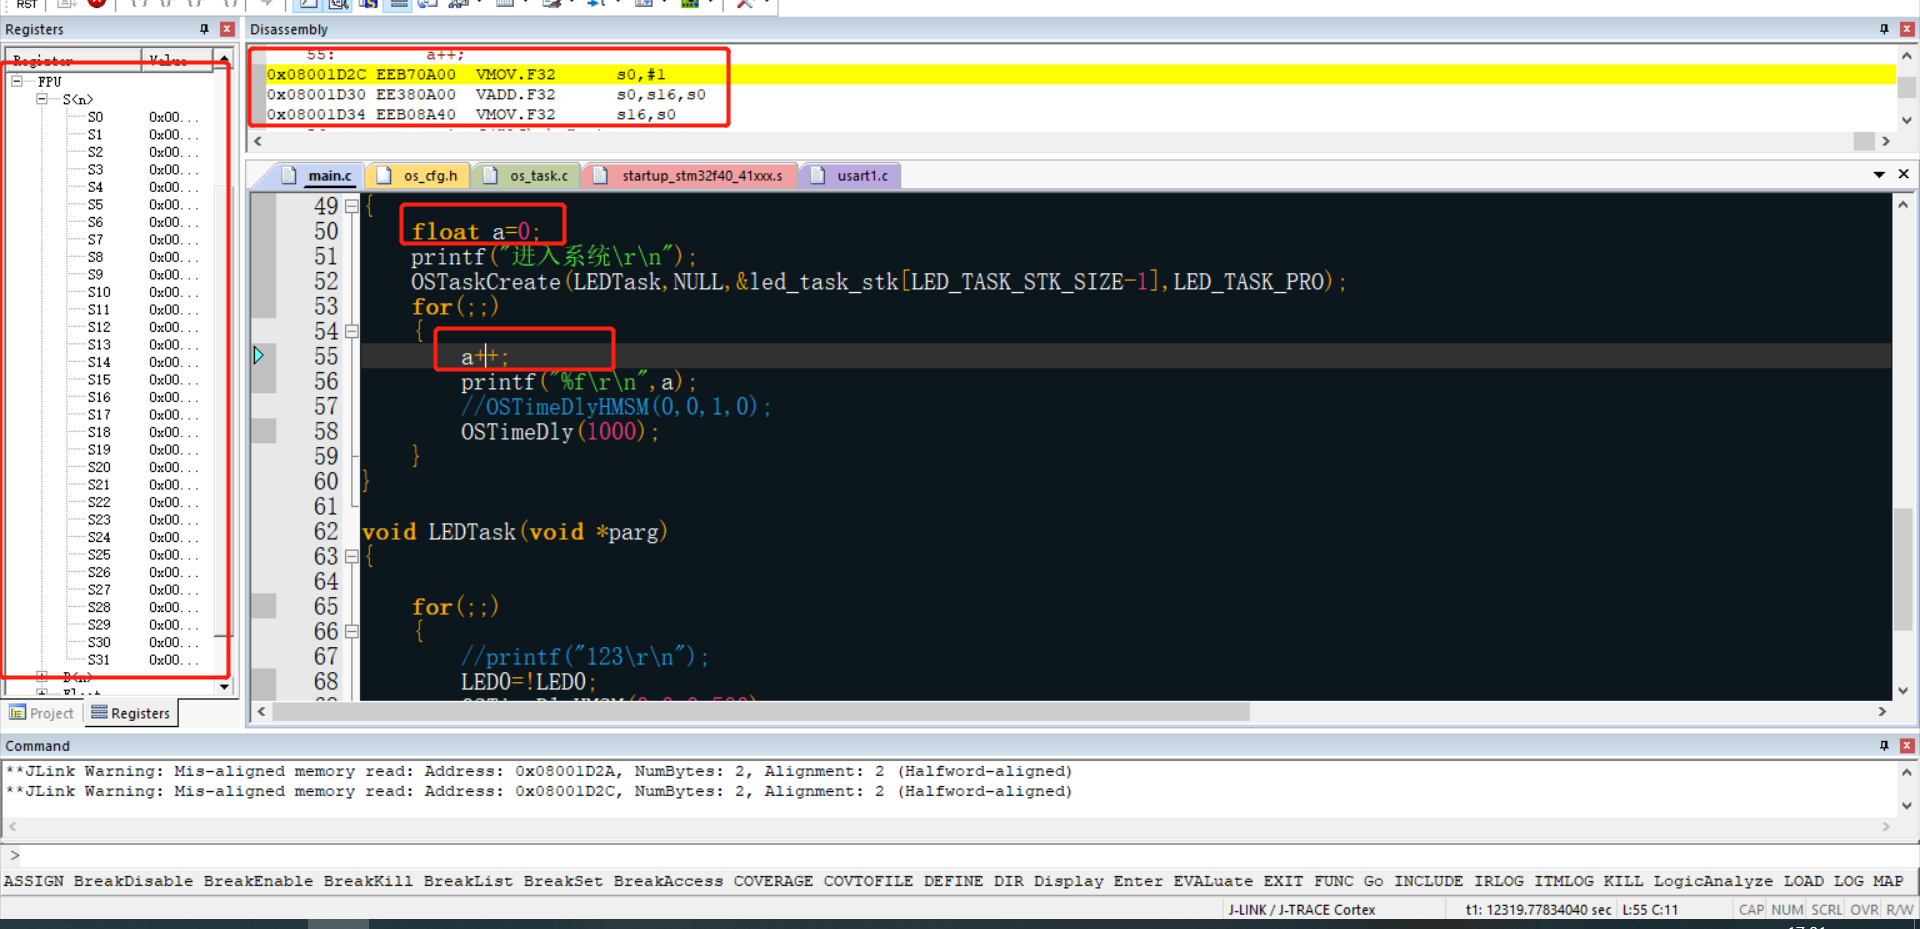Click os_cfg.h file icon in tab

(x=383, y=176)
